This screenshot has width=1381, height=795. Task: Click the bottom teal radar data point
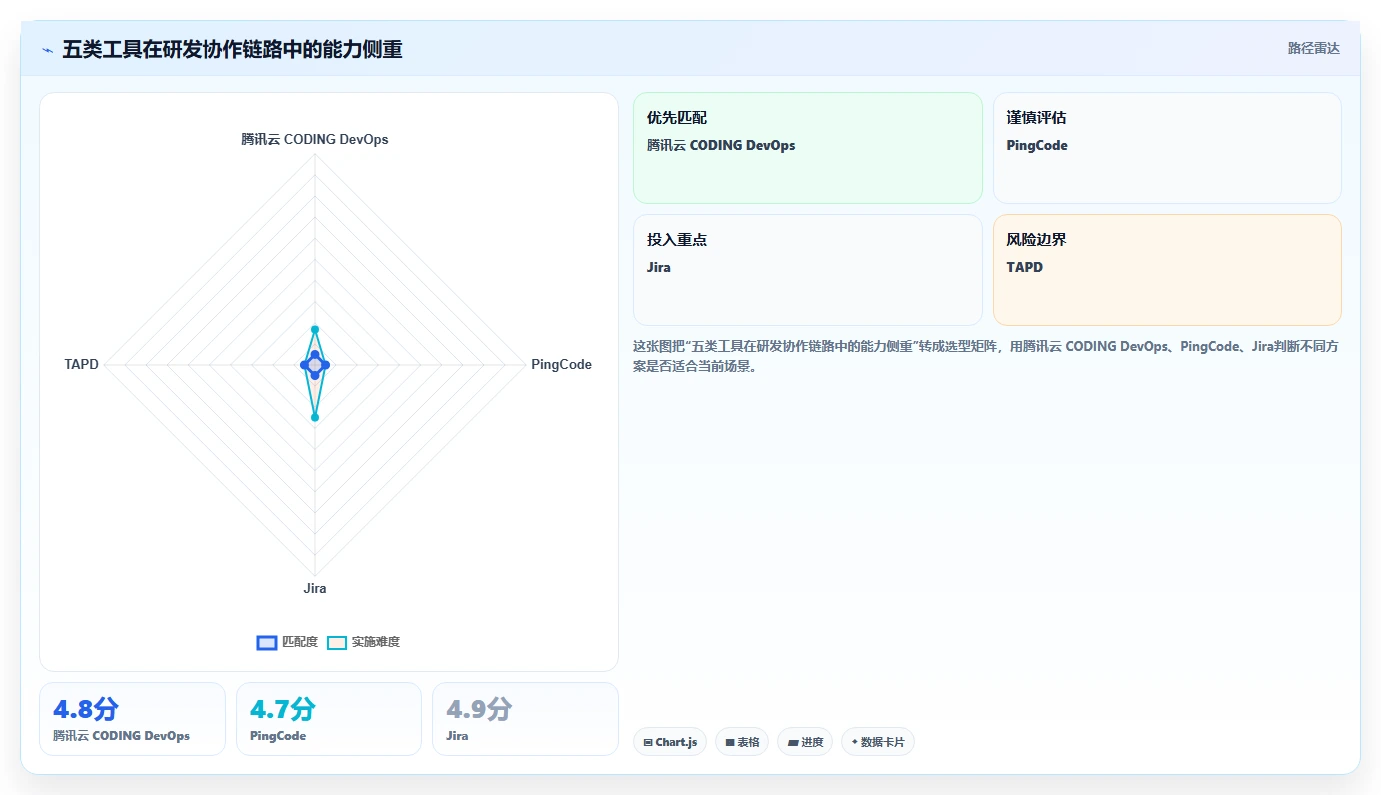pyautogui.click(x=315, y=418)
